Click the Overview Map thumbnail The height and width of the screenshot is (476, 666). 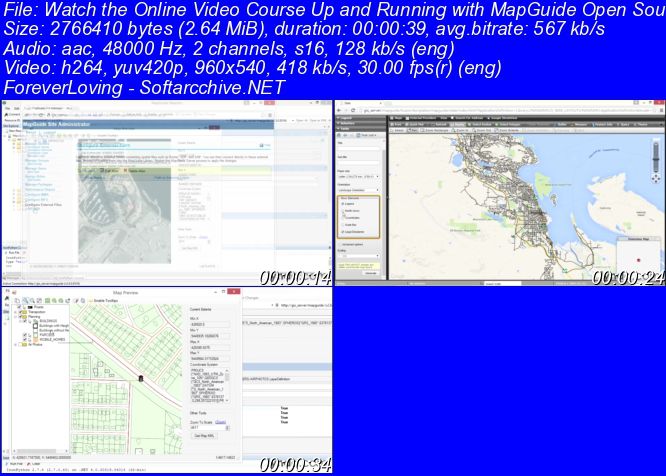pos(638,257)
